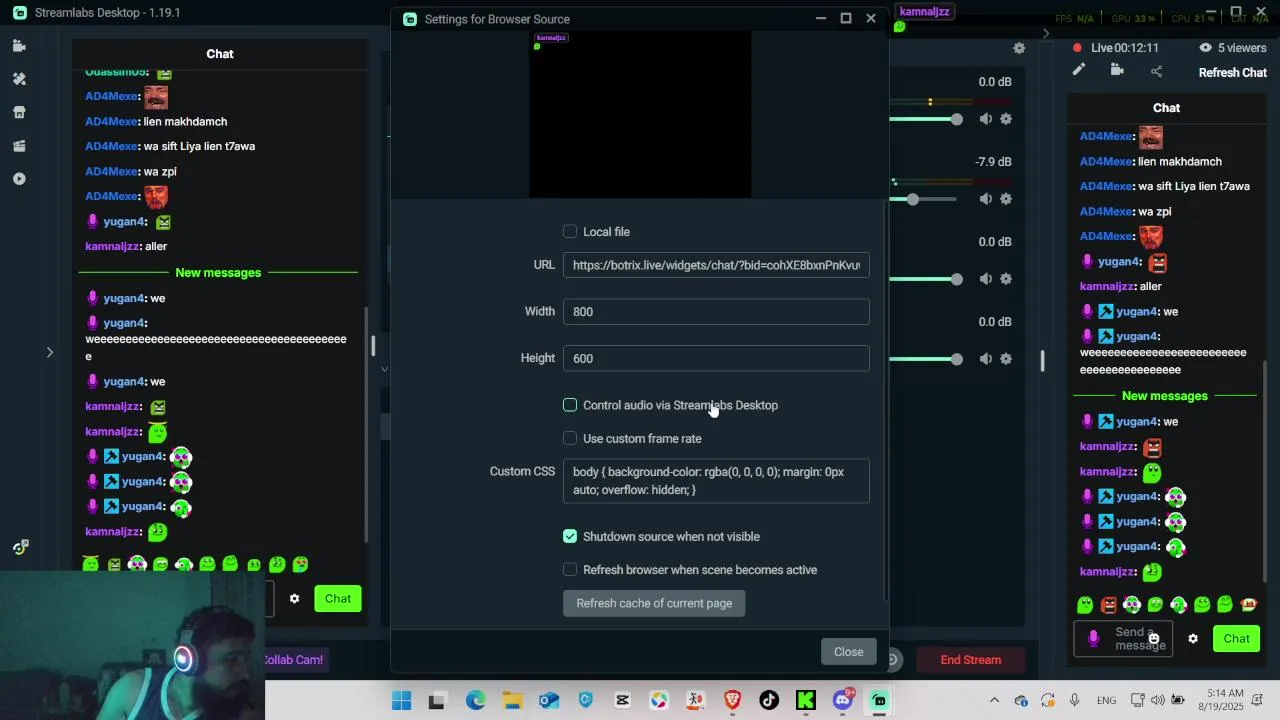Click the Width field showing 800
Screen dimensions: 1280x720
coord(716,312)
